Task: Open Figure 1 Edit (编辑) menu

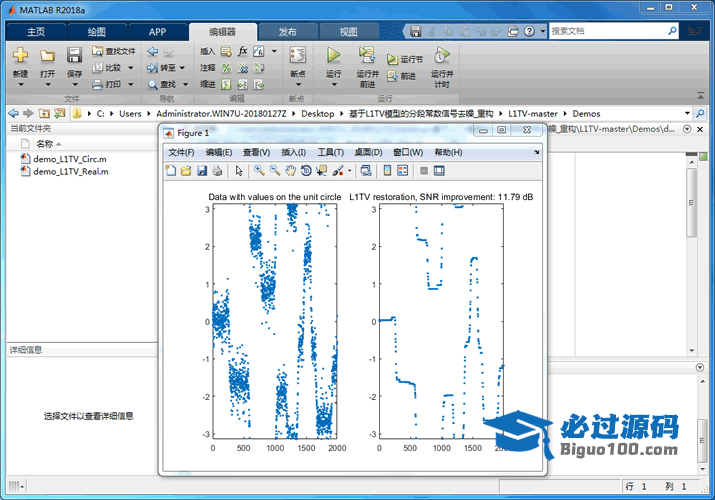Action: tap(219, 153)
